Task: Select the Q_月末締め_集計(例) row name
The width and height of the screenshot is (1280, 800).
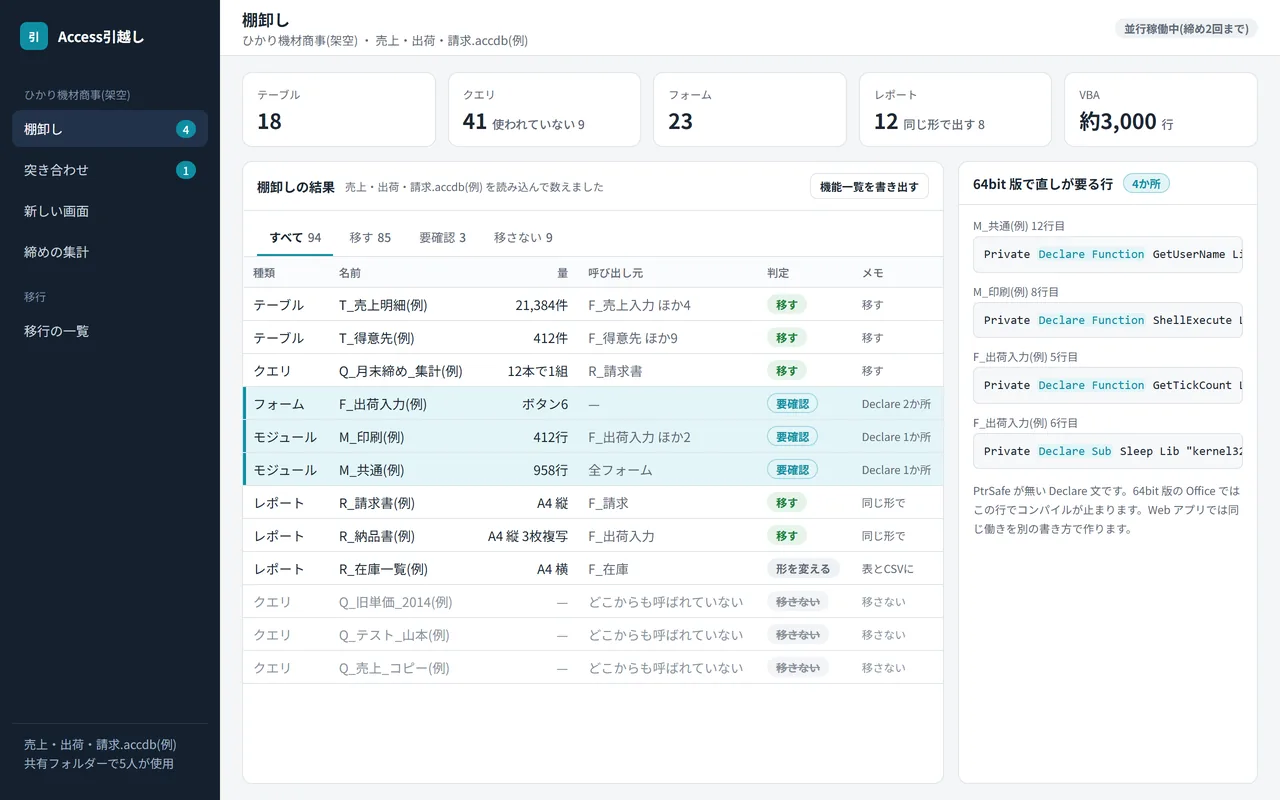Action: click(x=401, y=371)
